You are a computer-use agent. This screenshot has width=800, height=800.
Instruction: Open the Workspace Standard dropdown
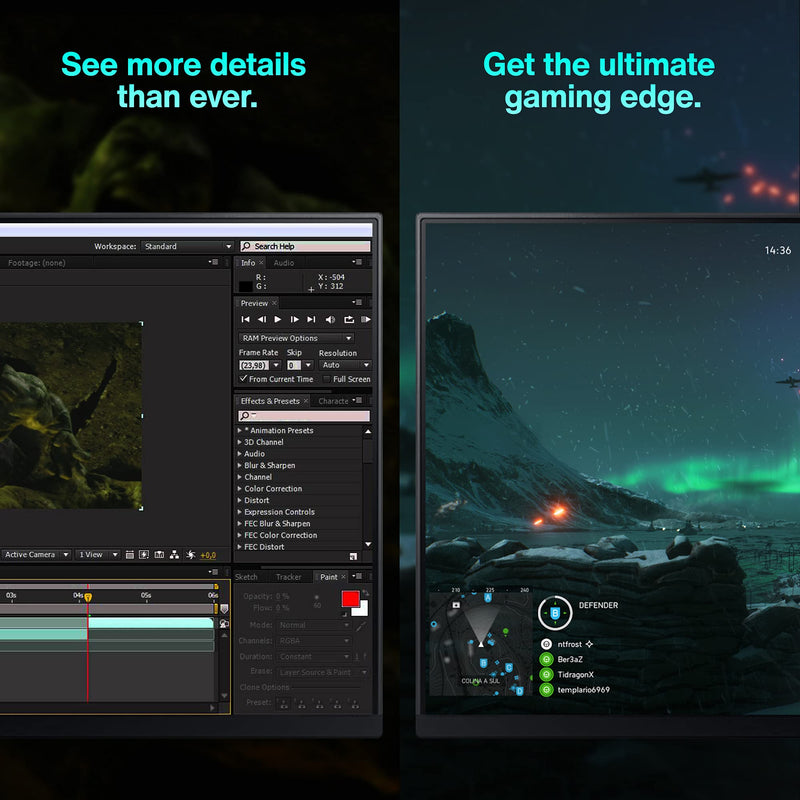(187, 246)
